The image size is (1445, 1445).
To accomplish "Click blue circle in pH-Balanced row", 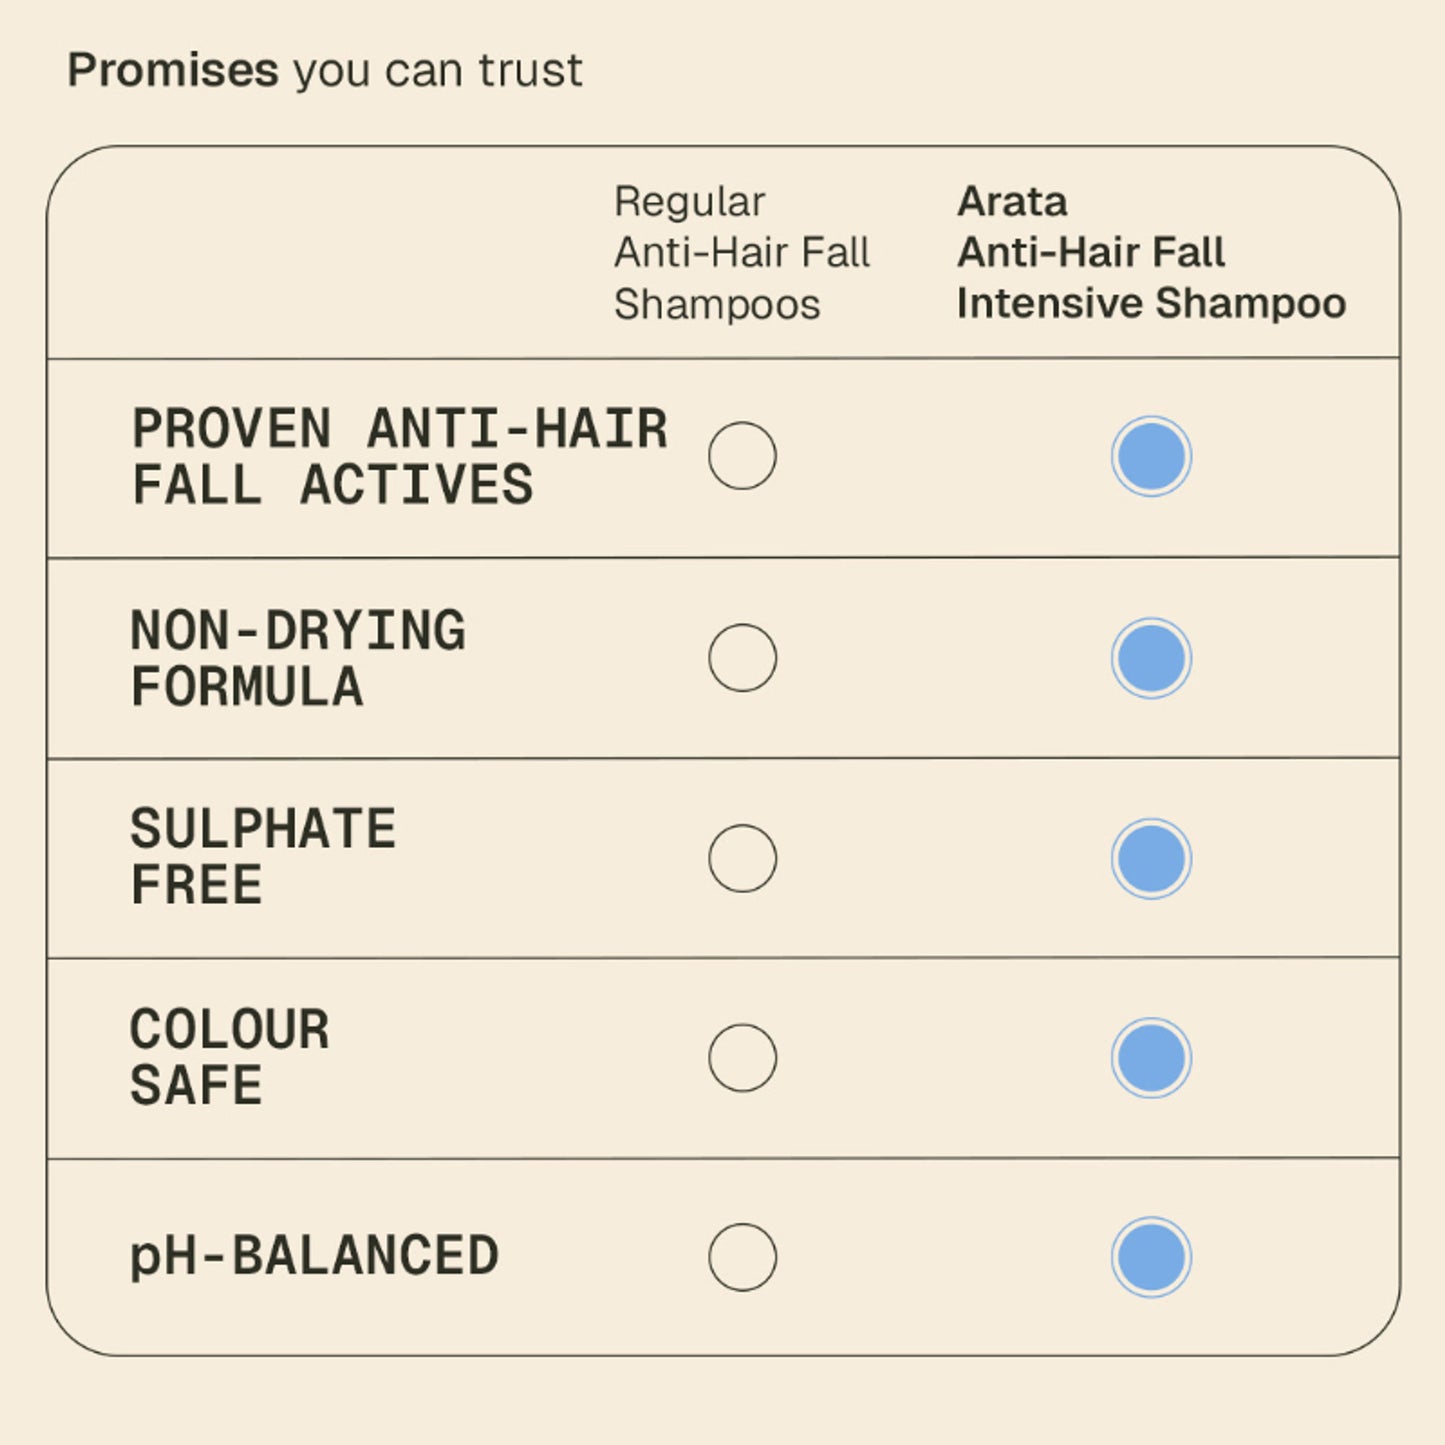I will pos(1151,1257).
